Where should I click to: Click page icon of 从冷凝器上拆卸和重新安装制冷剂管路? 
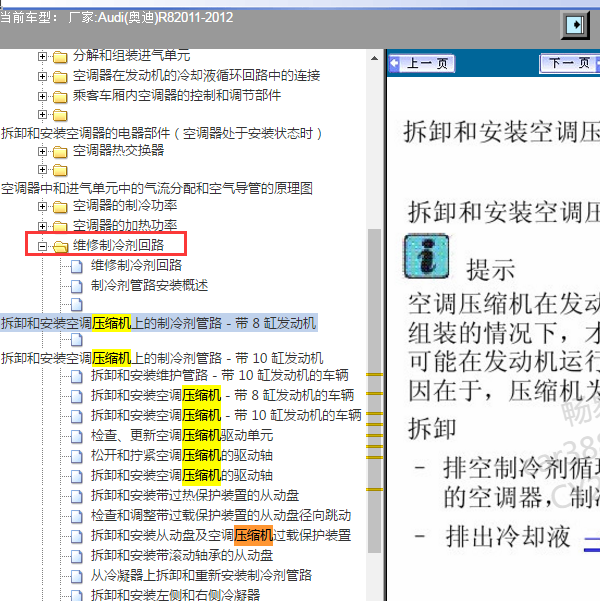(77, 576)
